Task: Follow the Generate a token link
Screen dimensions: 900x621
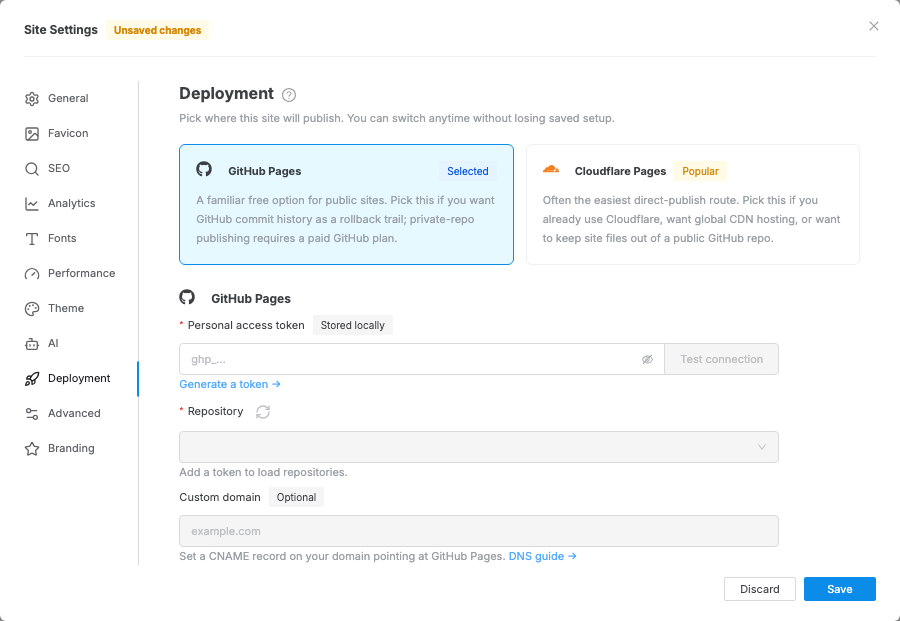Action: (230, 384)
